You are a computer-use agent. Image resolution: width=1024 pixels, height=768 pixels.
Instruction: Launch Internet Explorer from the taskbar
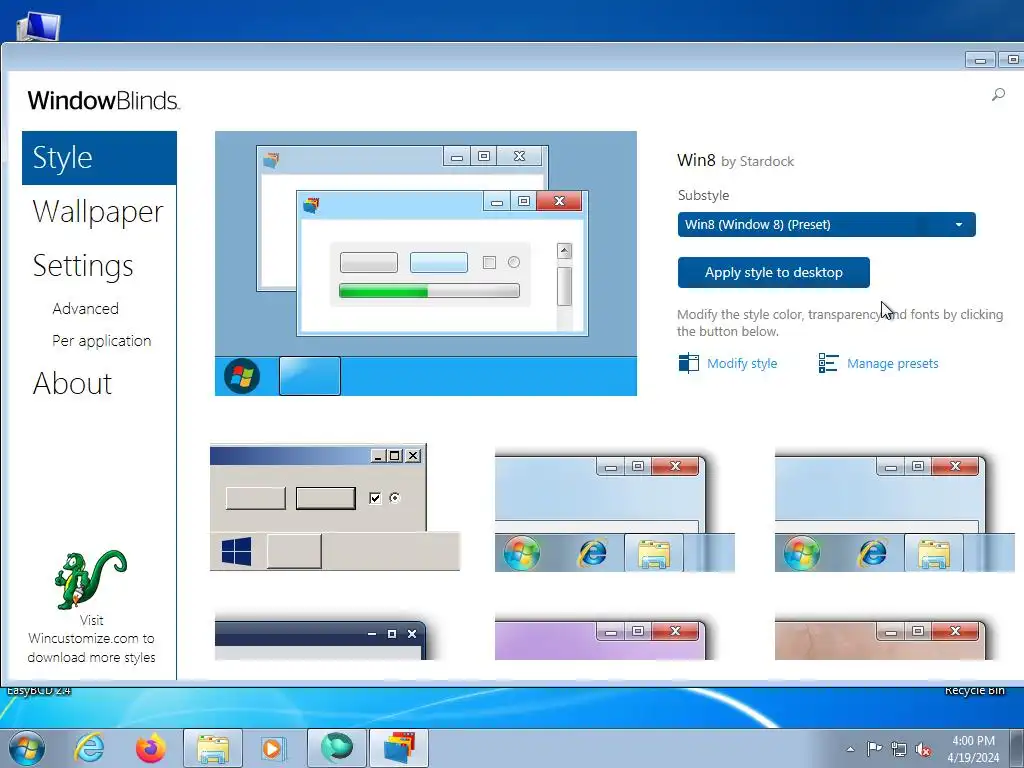[89, 748]
